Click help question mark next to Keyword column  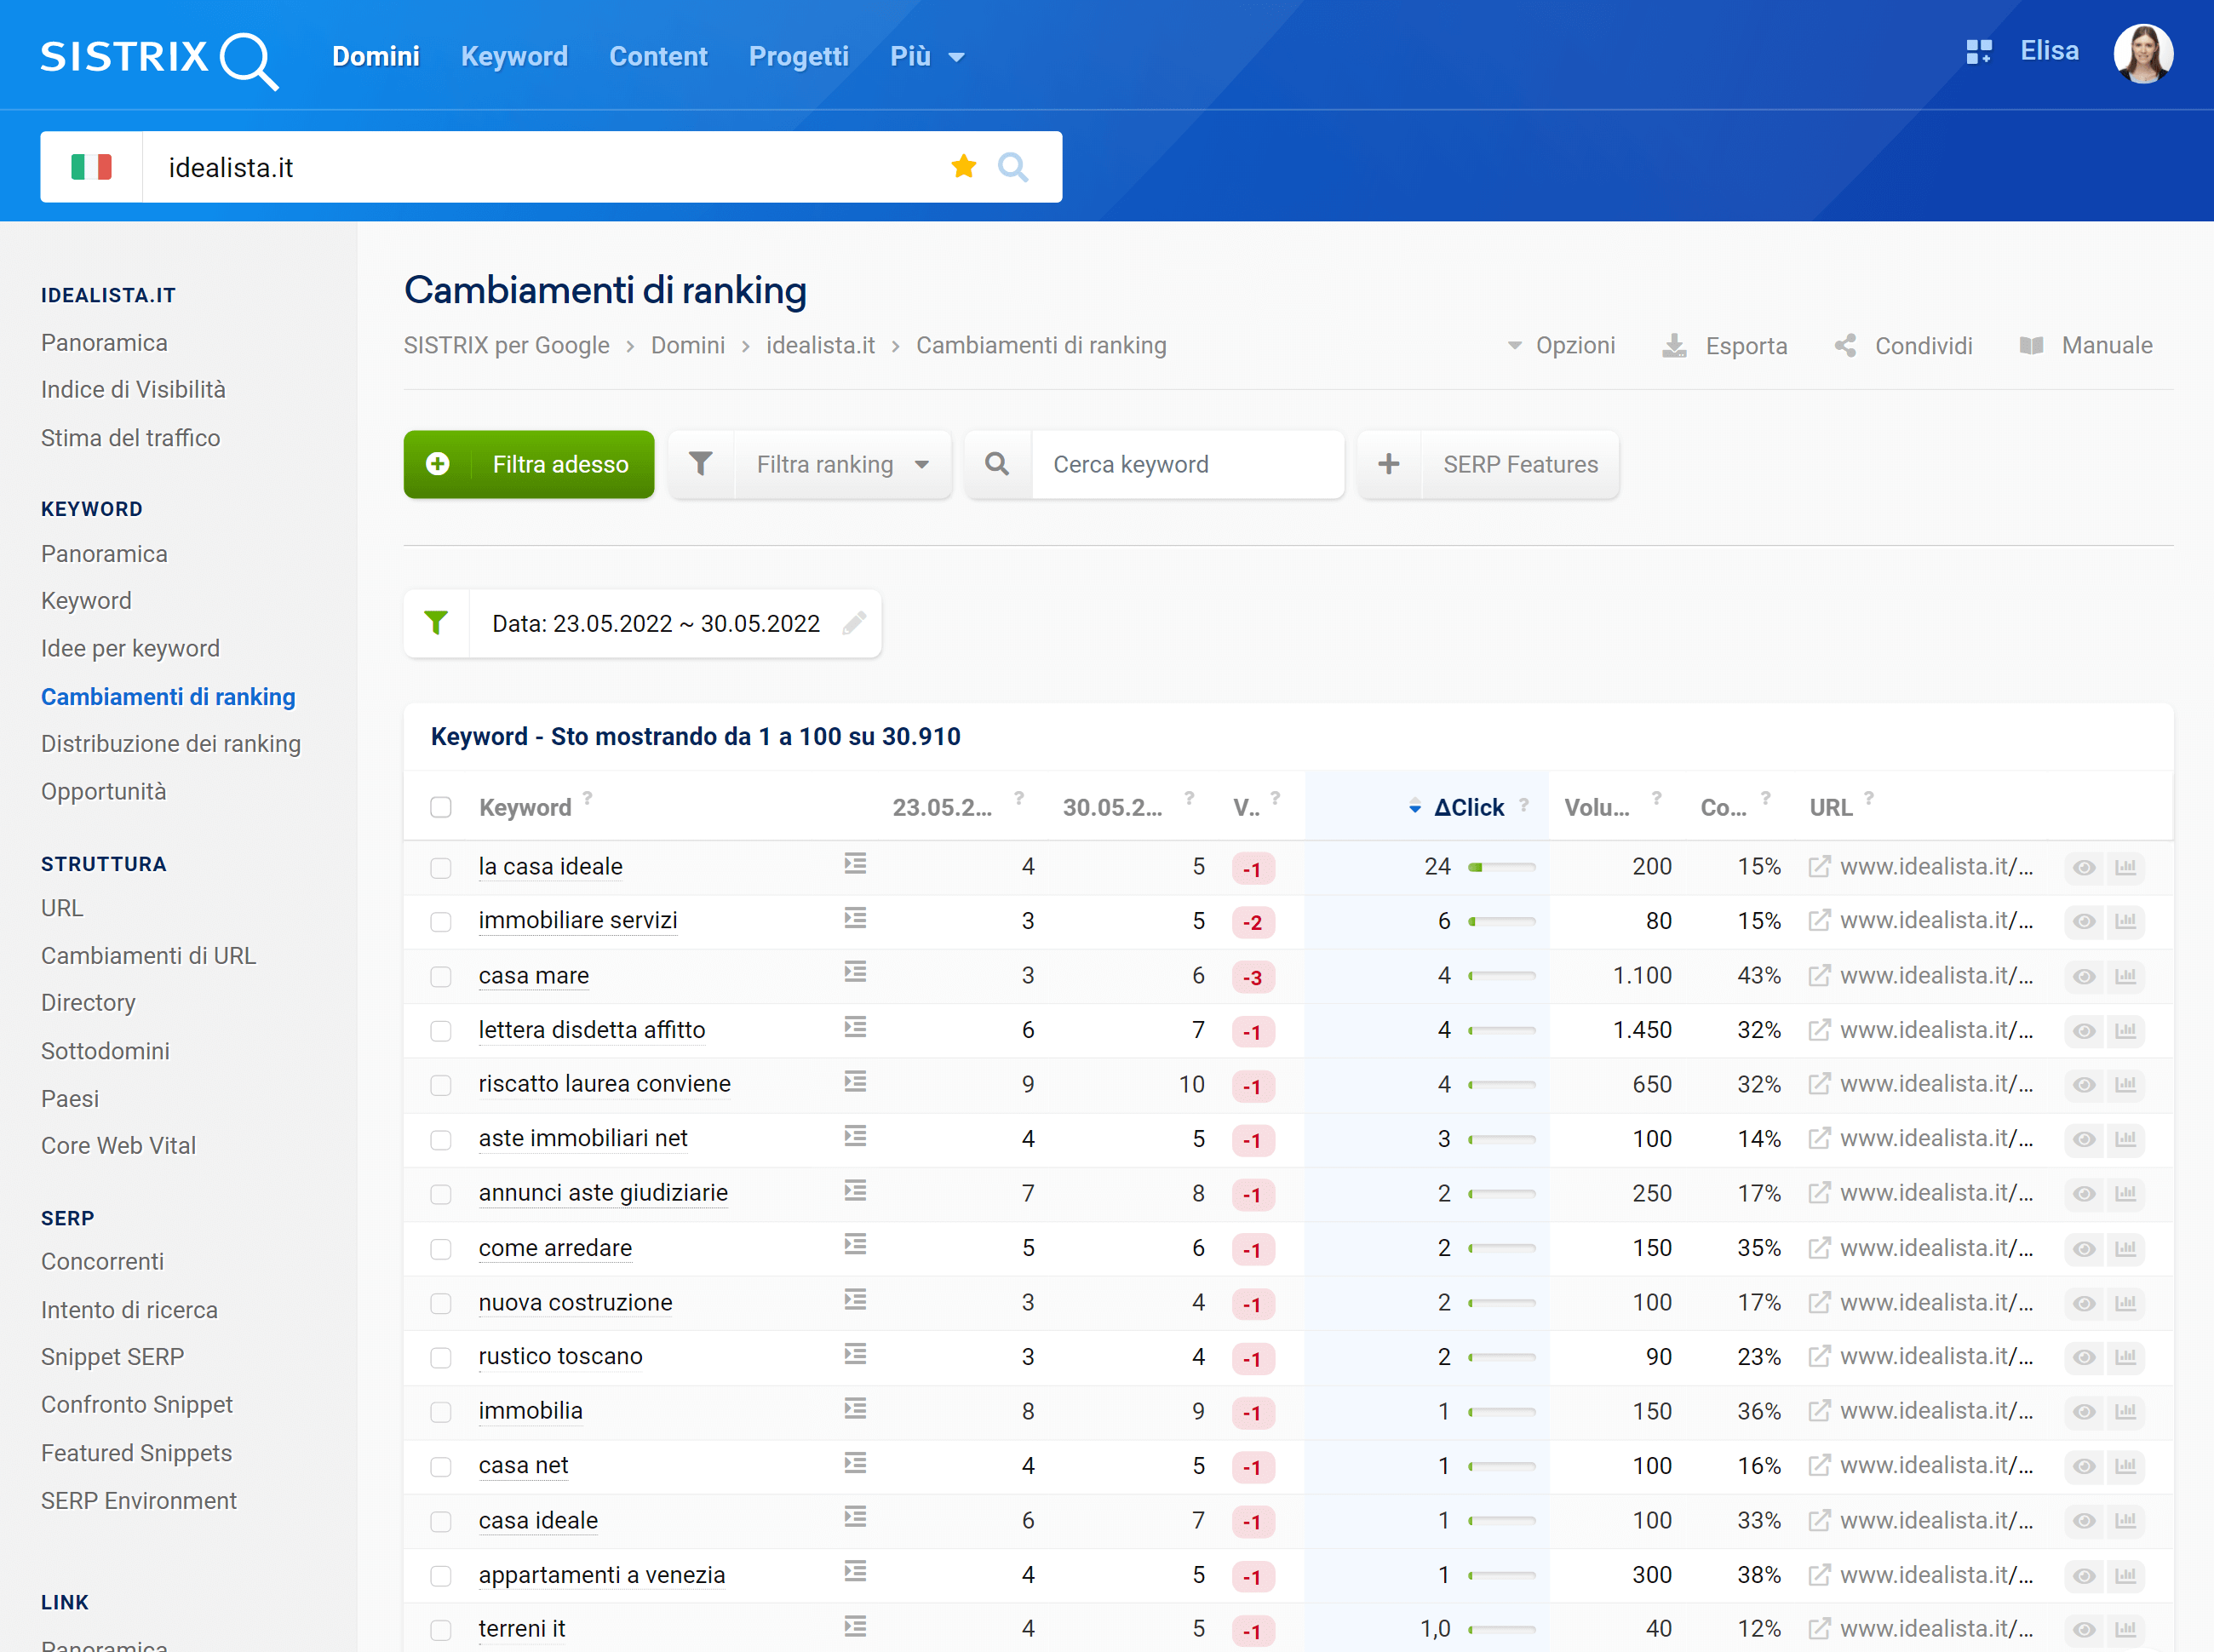coord(588,798)
